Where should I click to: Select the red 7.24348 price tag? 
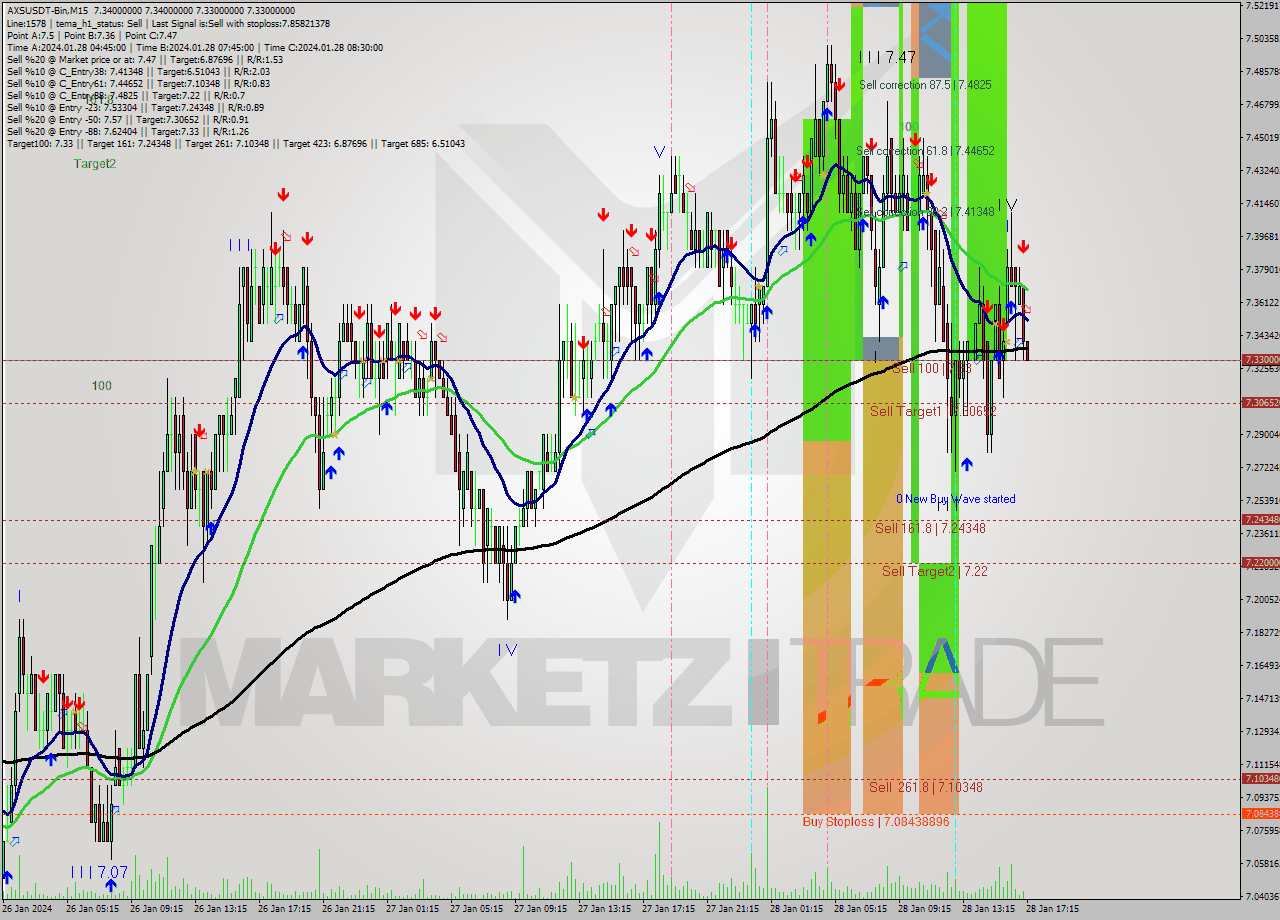tap(1260, 519)
